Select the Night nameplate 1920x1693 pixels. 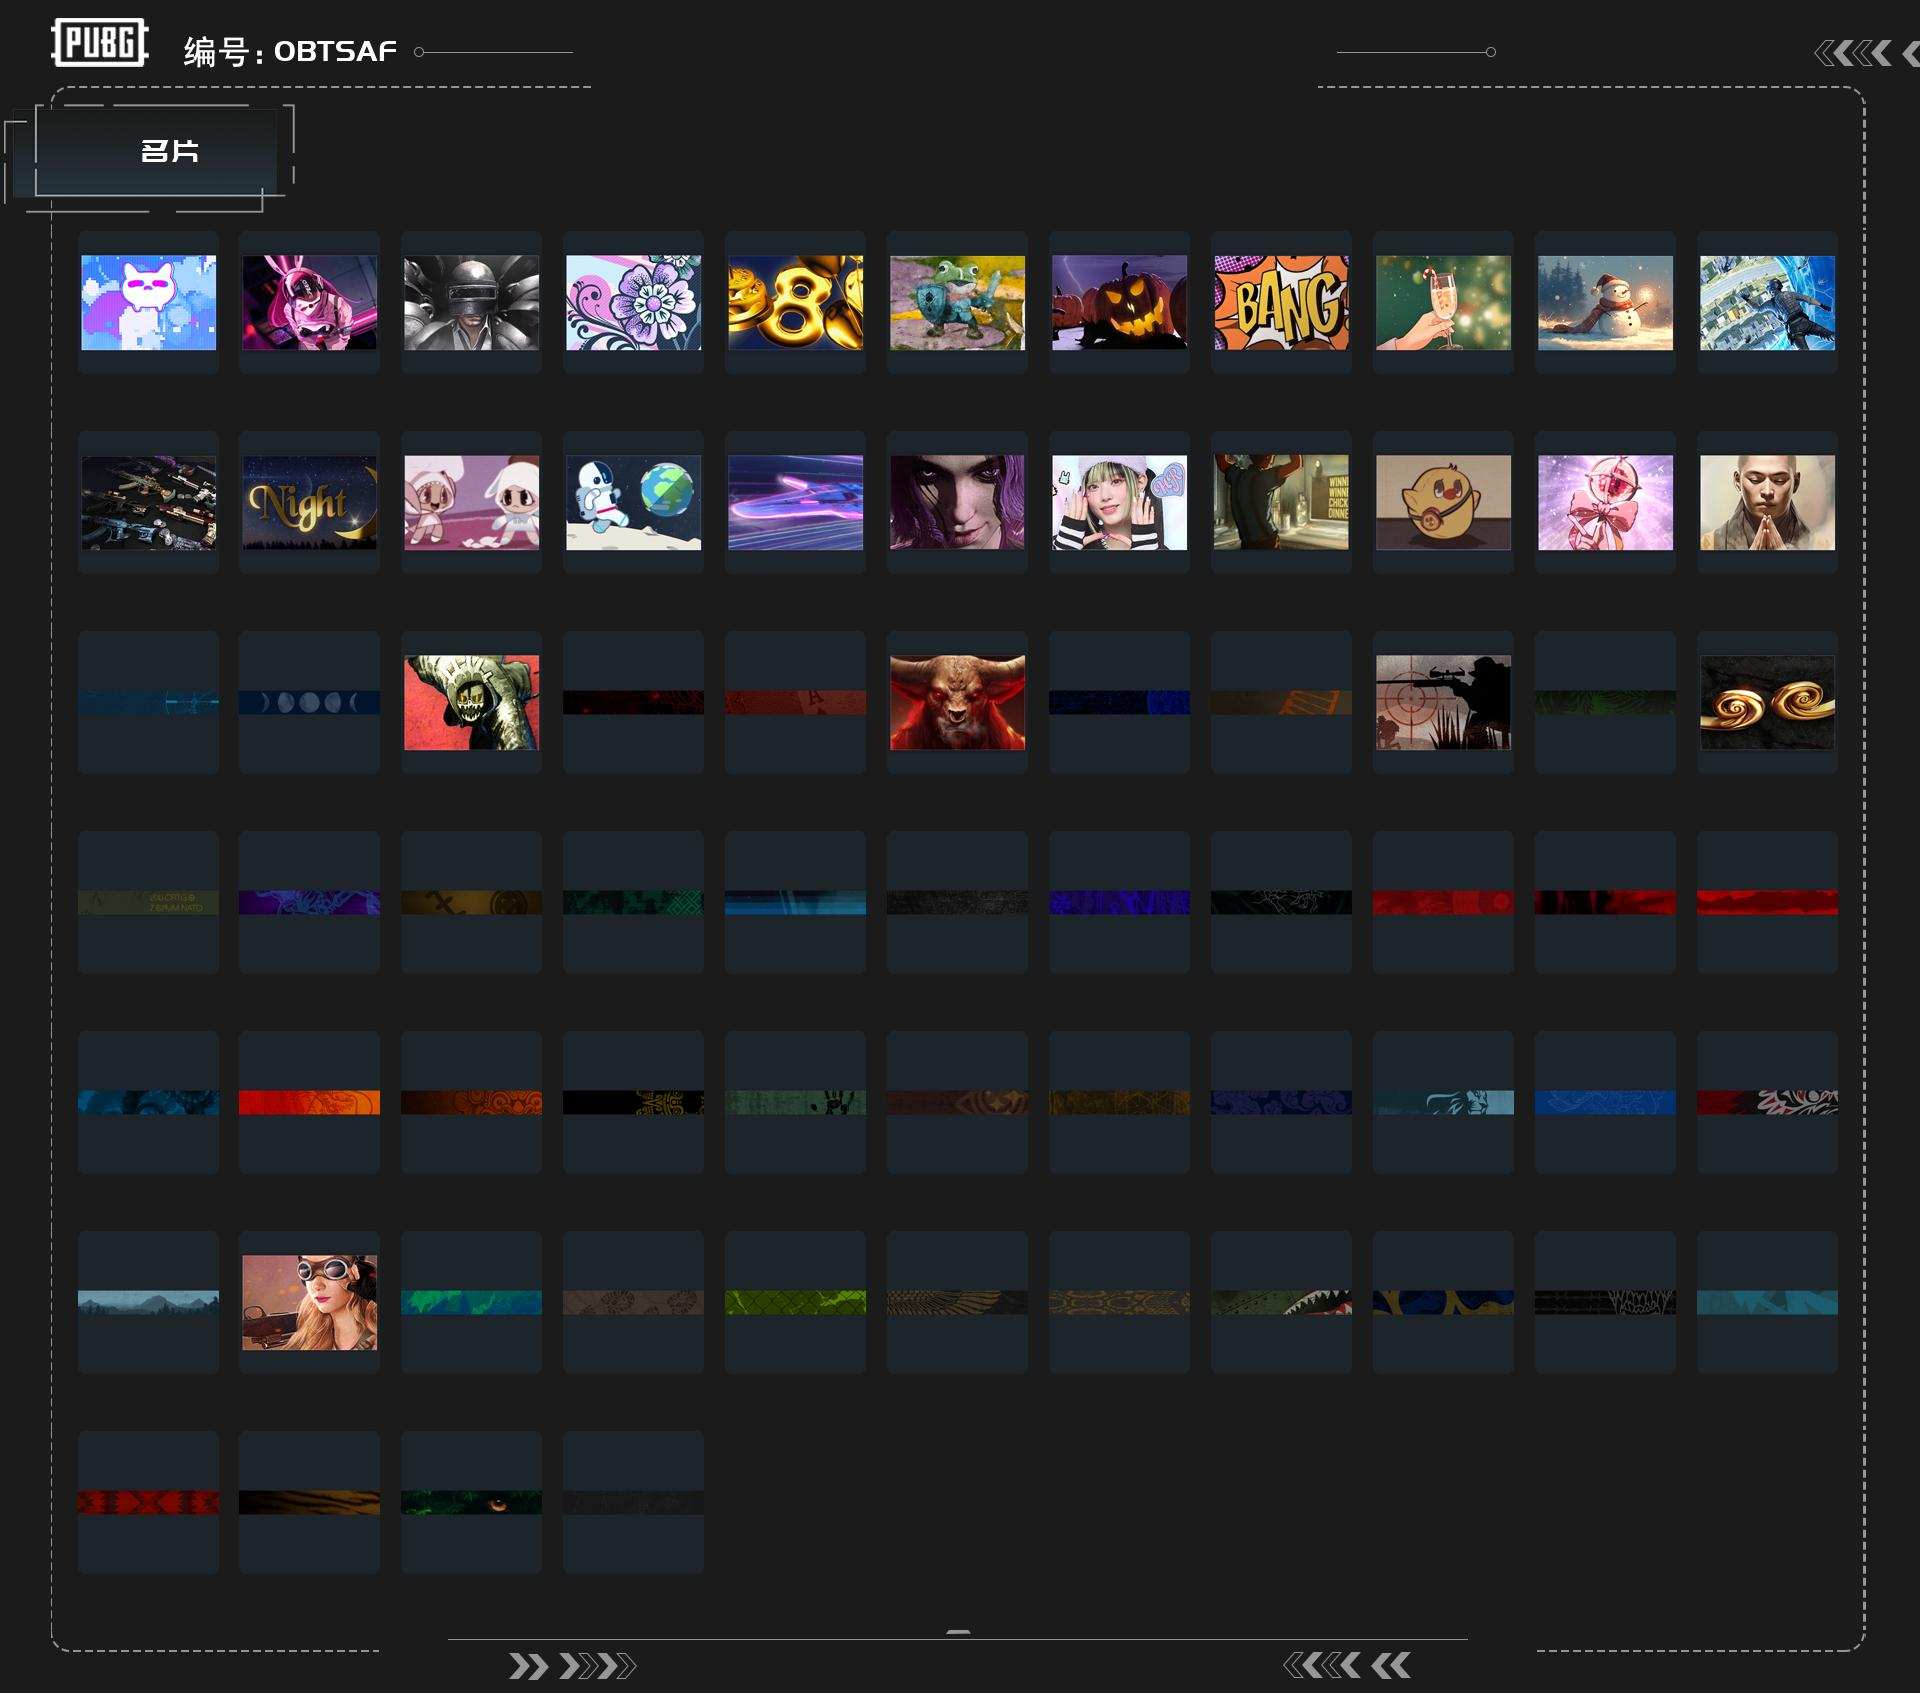pyautogui.click(x=310, y=503)
